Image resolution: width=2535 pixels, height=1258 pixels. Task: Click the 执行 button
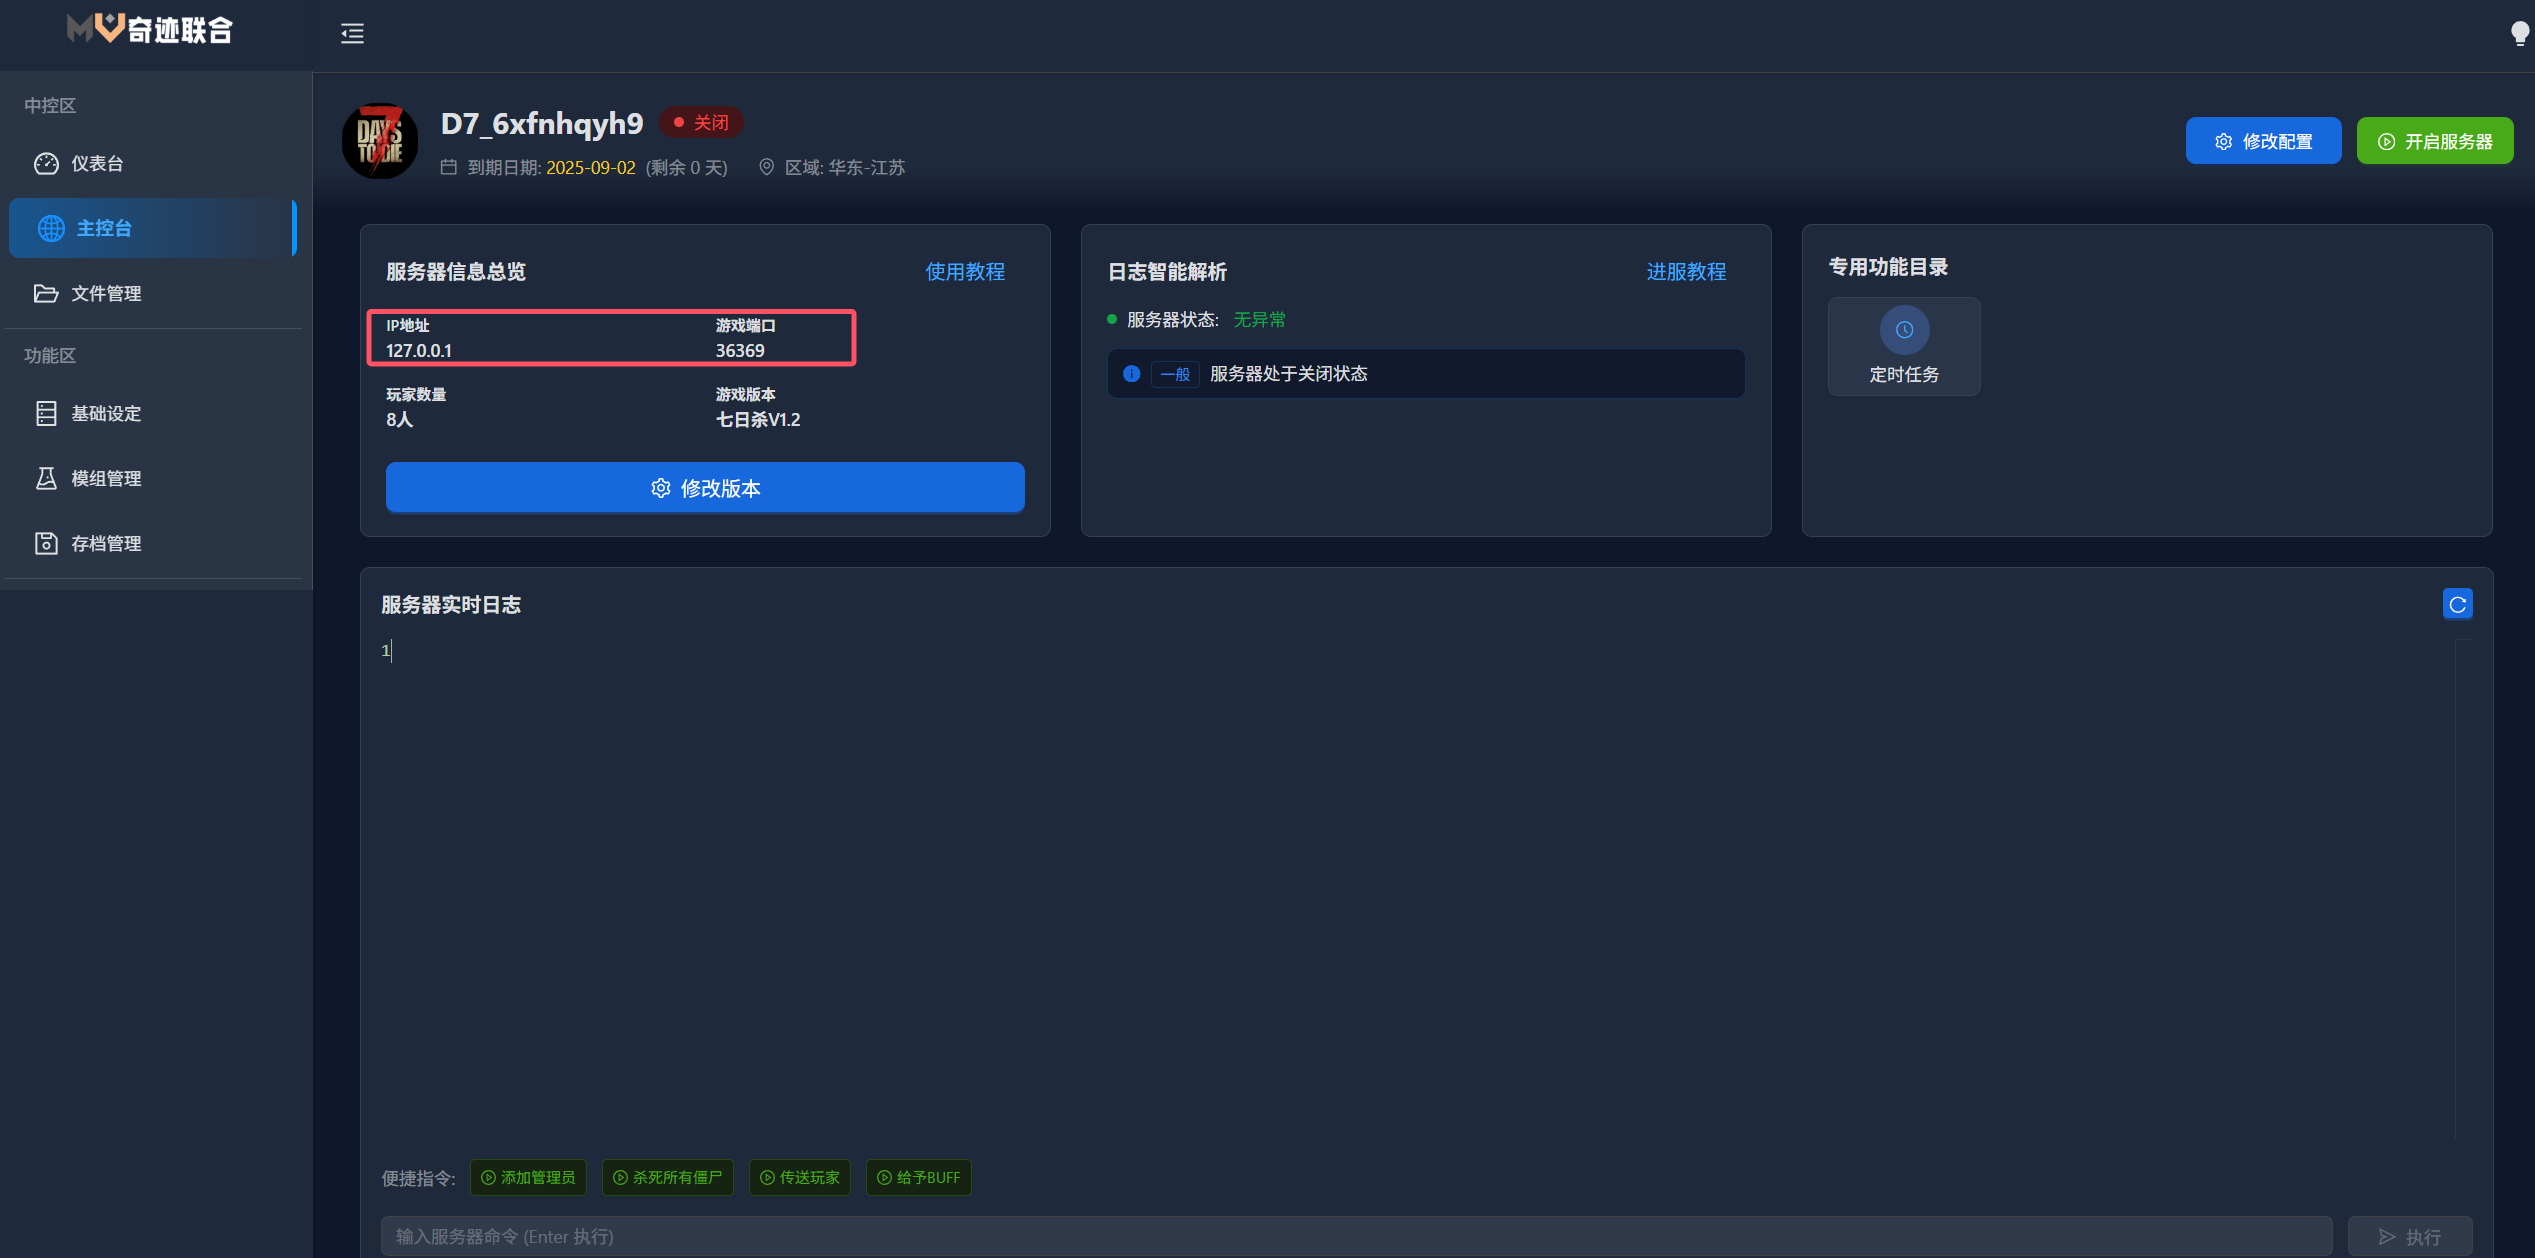tap(2410, 1237)
